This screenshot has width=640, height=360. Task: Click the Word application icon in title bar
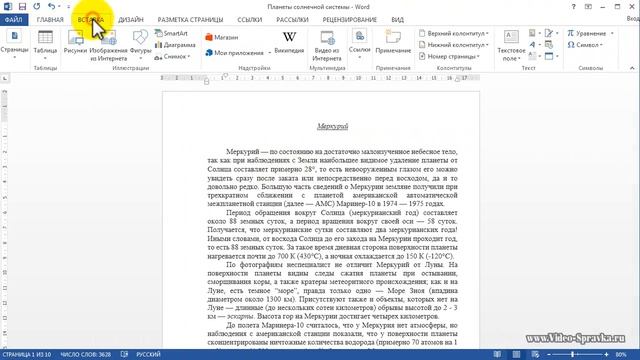click(7, 7)
